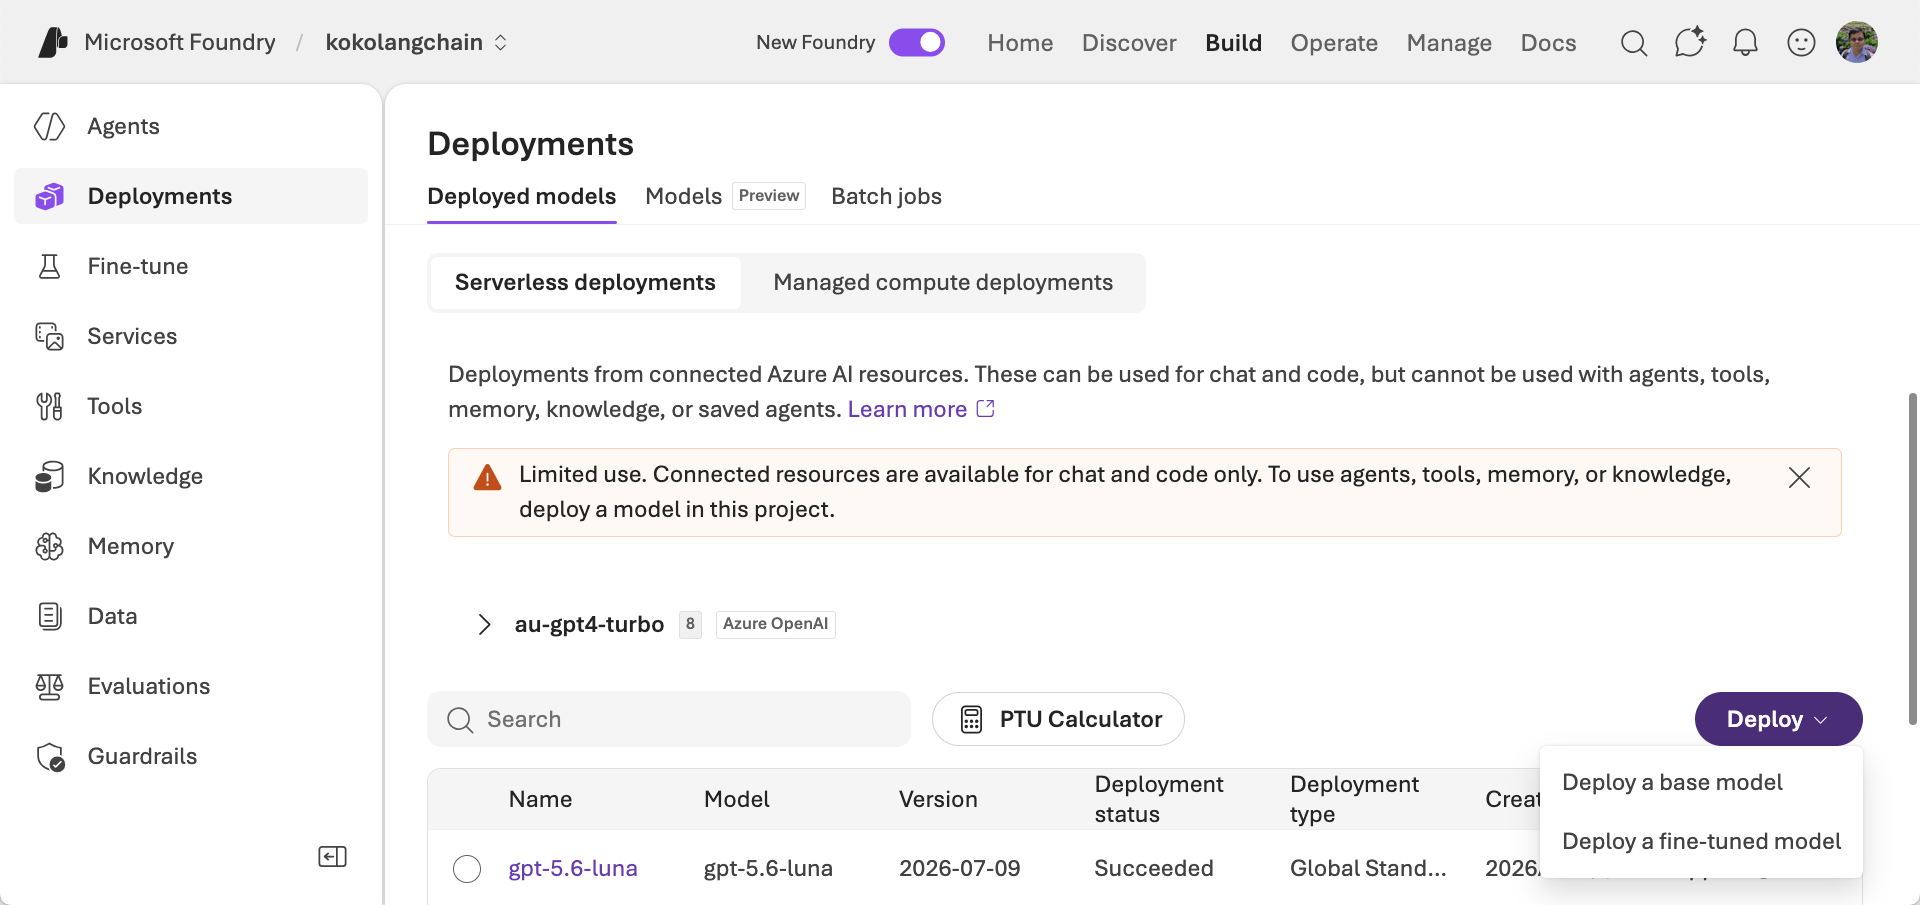Select the gpt-5.6-luna row radio button

coord(467,868)
